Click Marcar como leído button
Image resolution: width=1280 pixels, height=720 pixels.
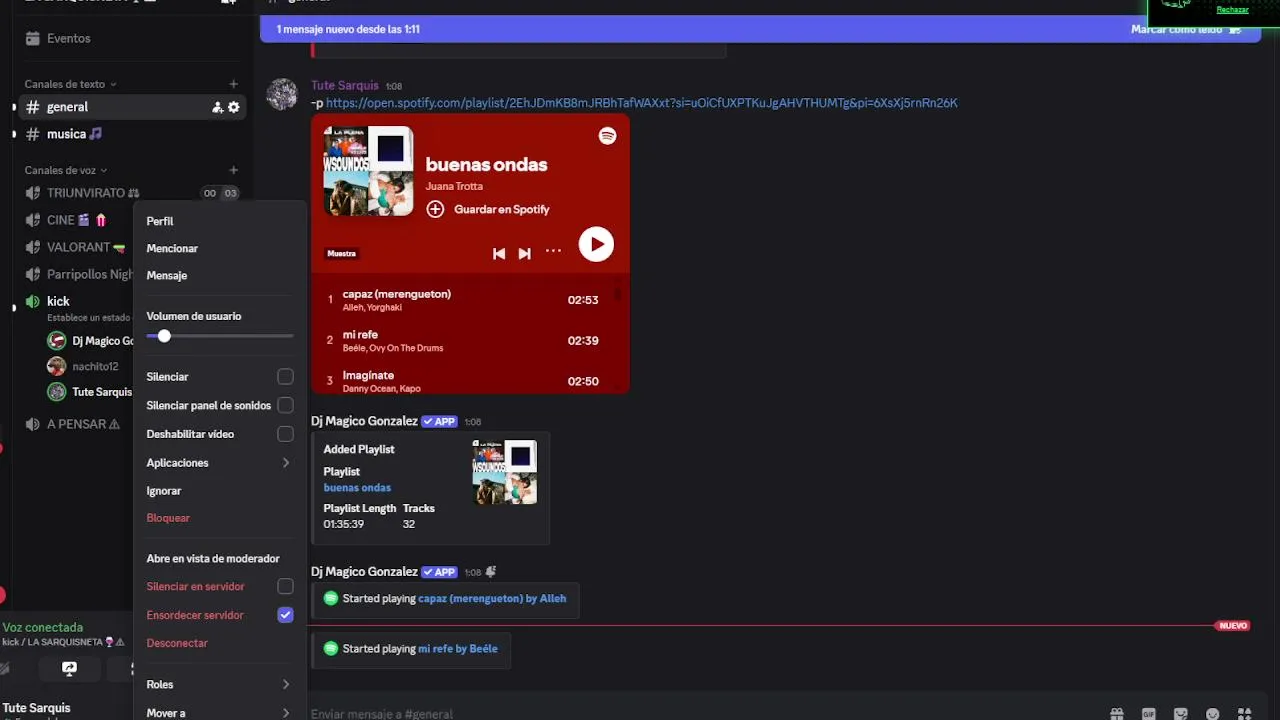point(1186,29)
